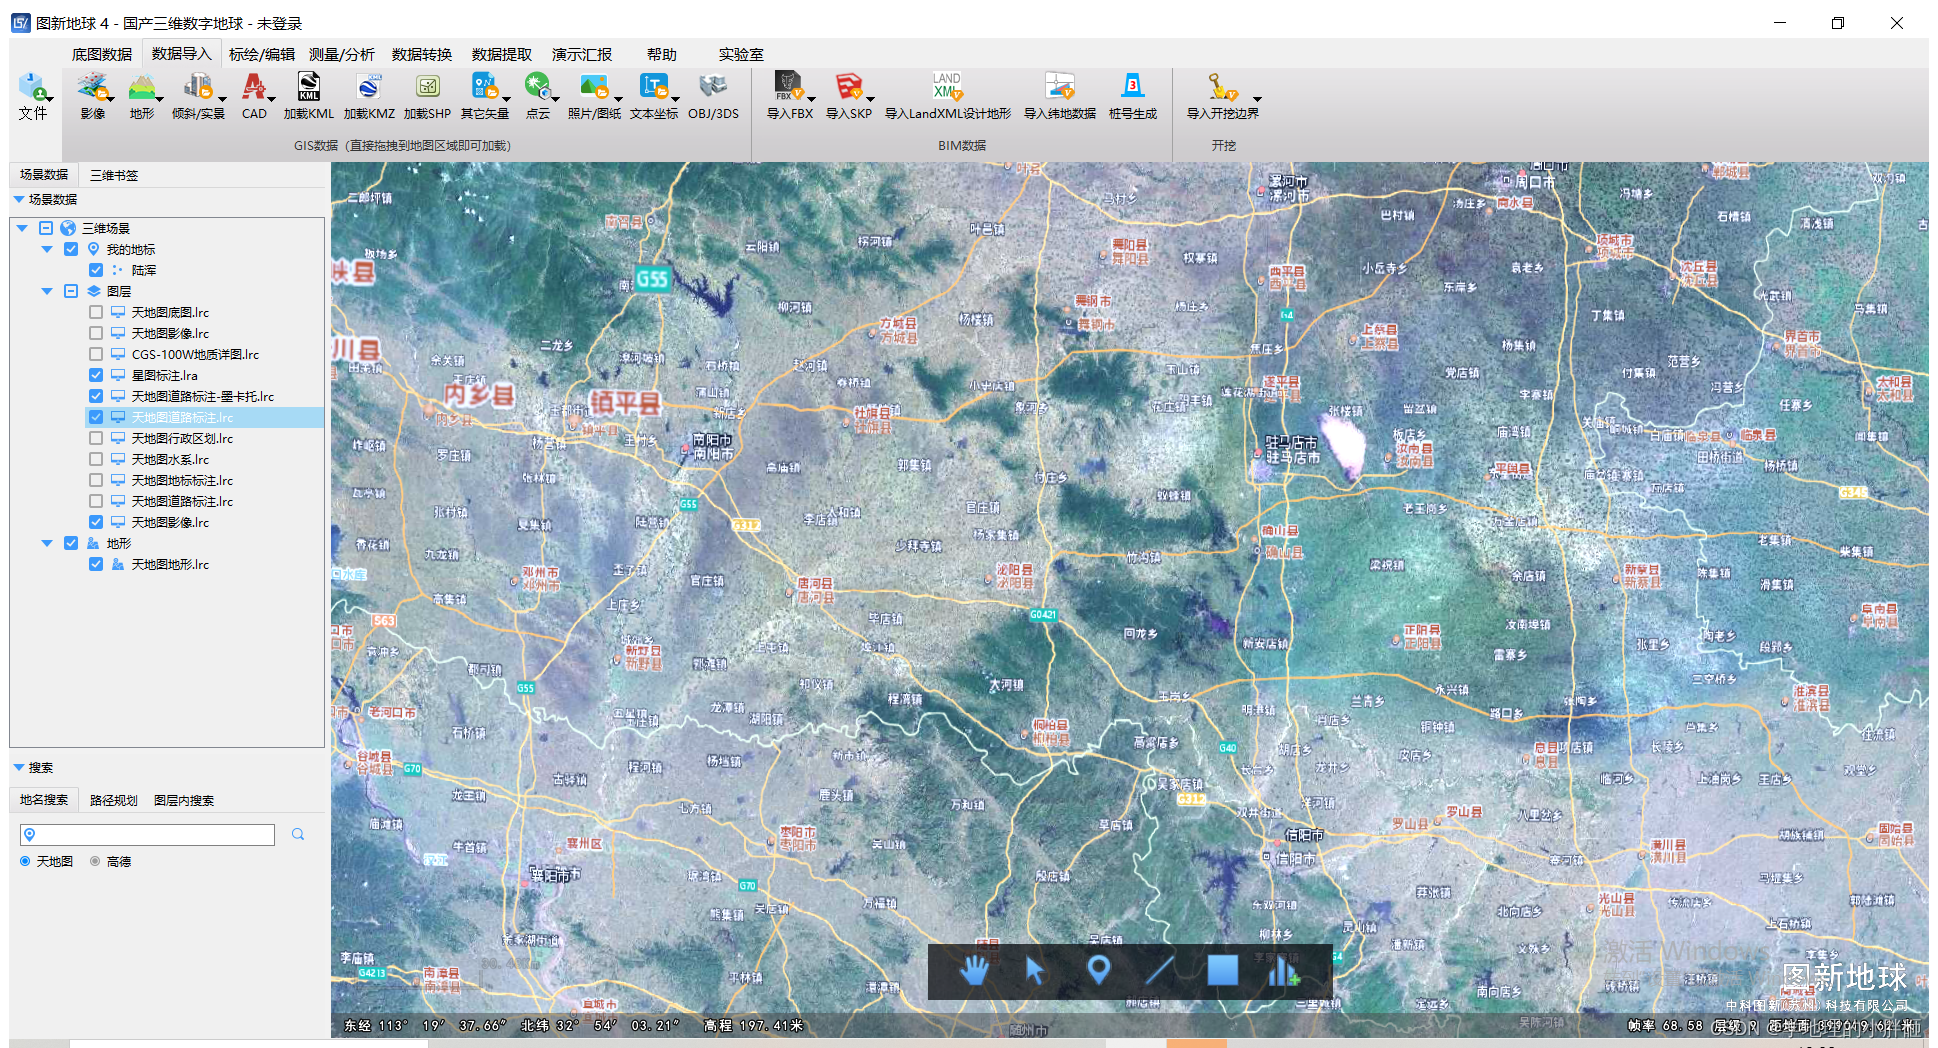Image resolution: width=1938 pixels, height=1048 pixels.
Task: Switch to the 路径规划 search tab
Action: tap(114, 800)
